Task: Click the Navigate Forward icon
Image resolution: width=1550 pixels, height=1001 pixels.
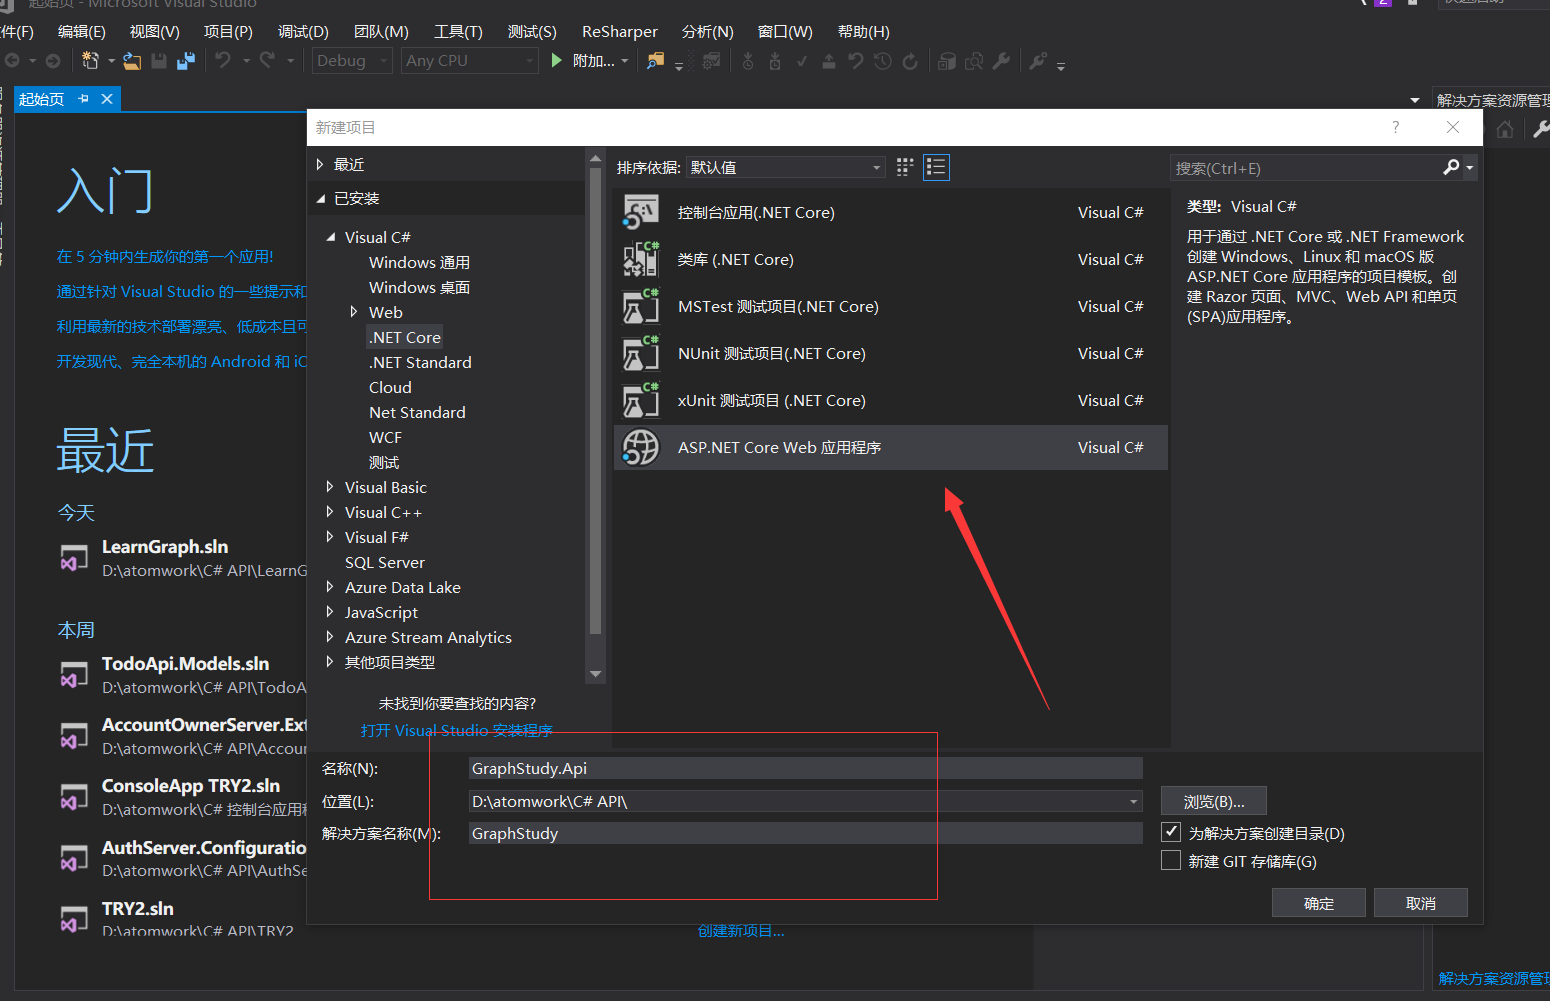Action: tap(53, 61)
